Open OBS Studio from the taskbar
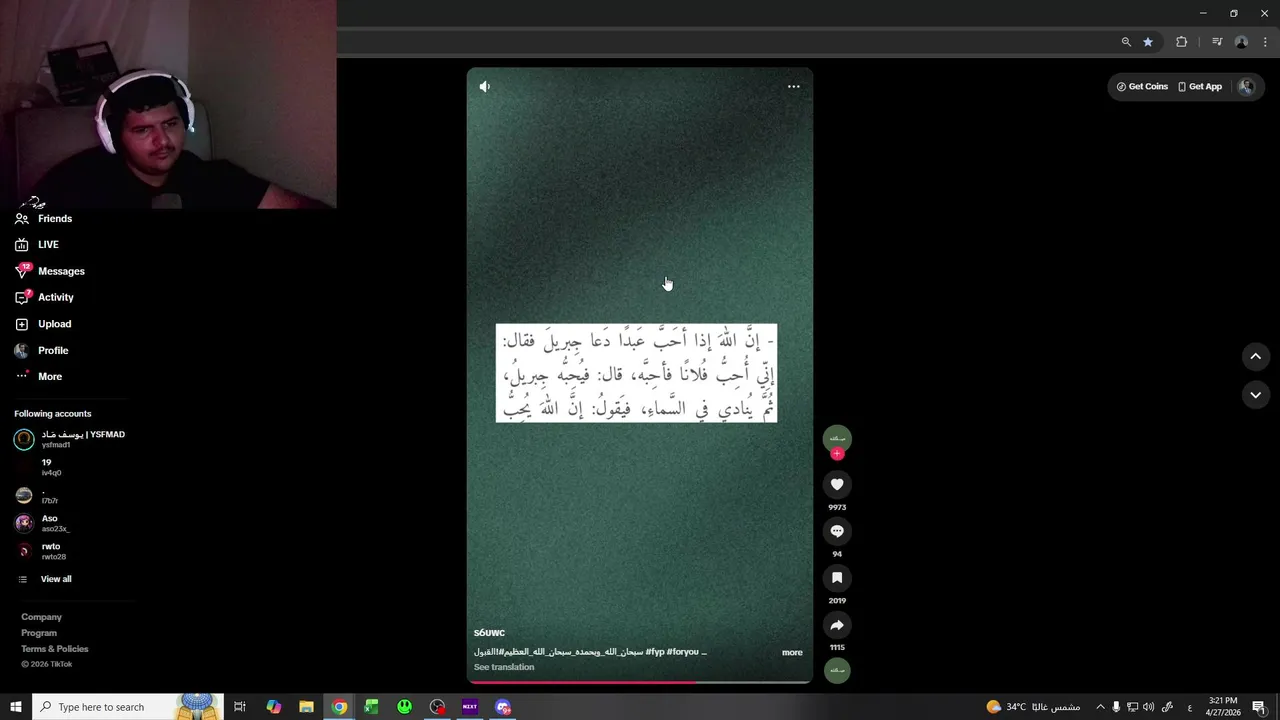This screenshot has width=1280, height=720. [438, 707]
